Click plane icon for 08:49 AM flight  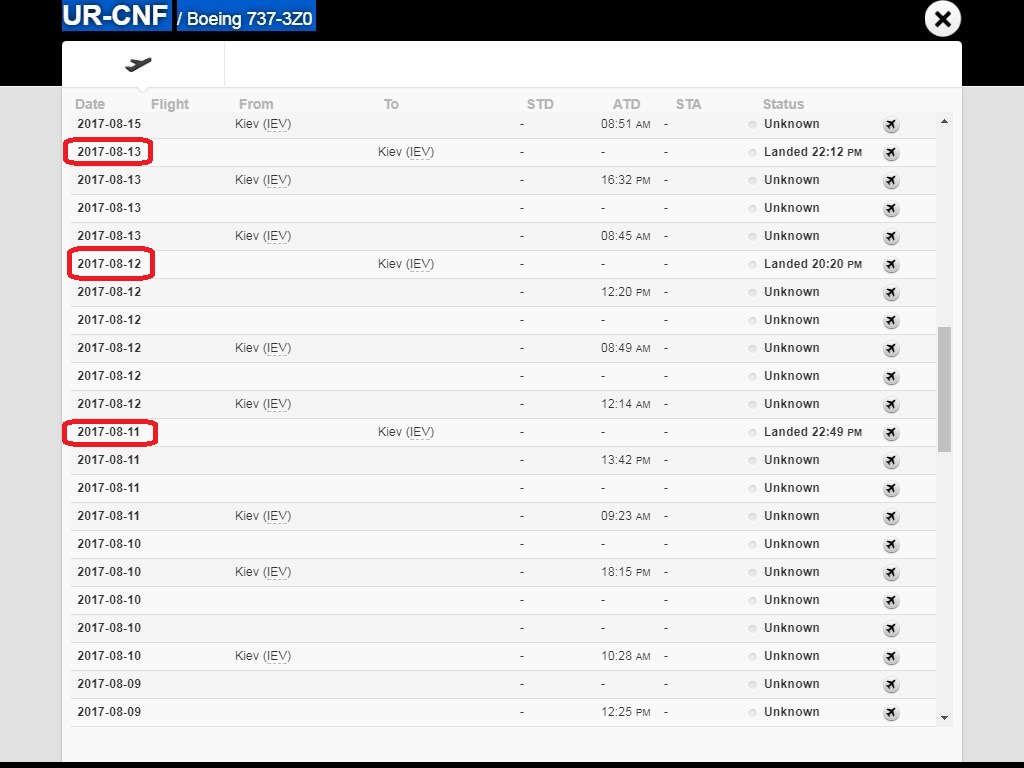[891, 349]
